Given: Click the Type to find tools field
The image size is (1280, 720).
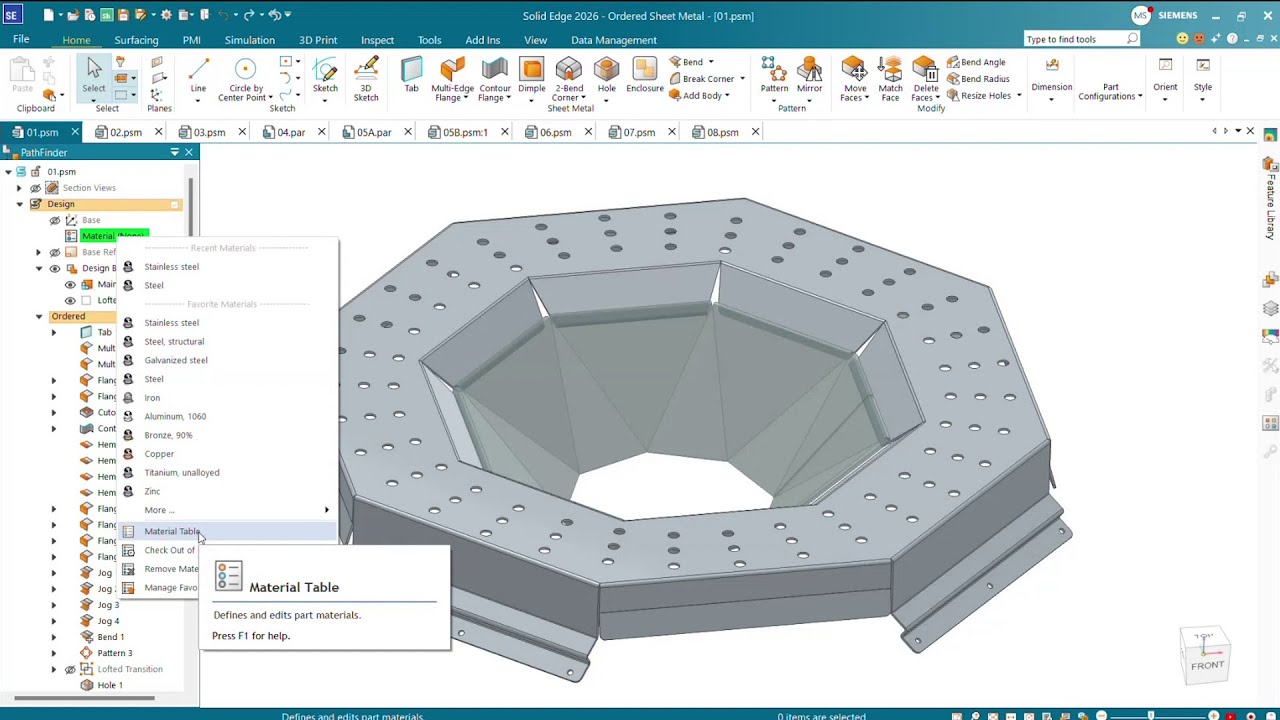Looking at the screenshot, I should (1081, 39).
